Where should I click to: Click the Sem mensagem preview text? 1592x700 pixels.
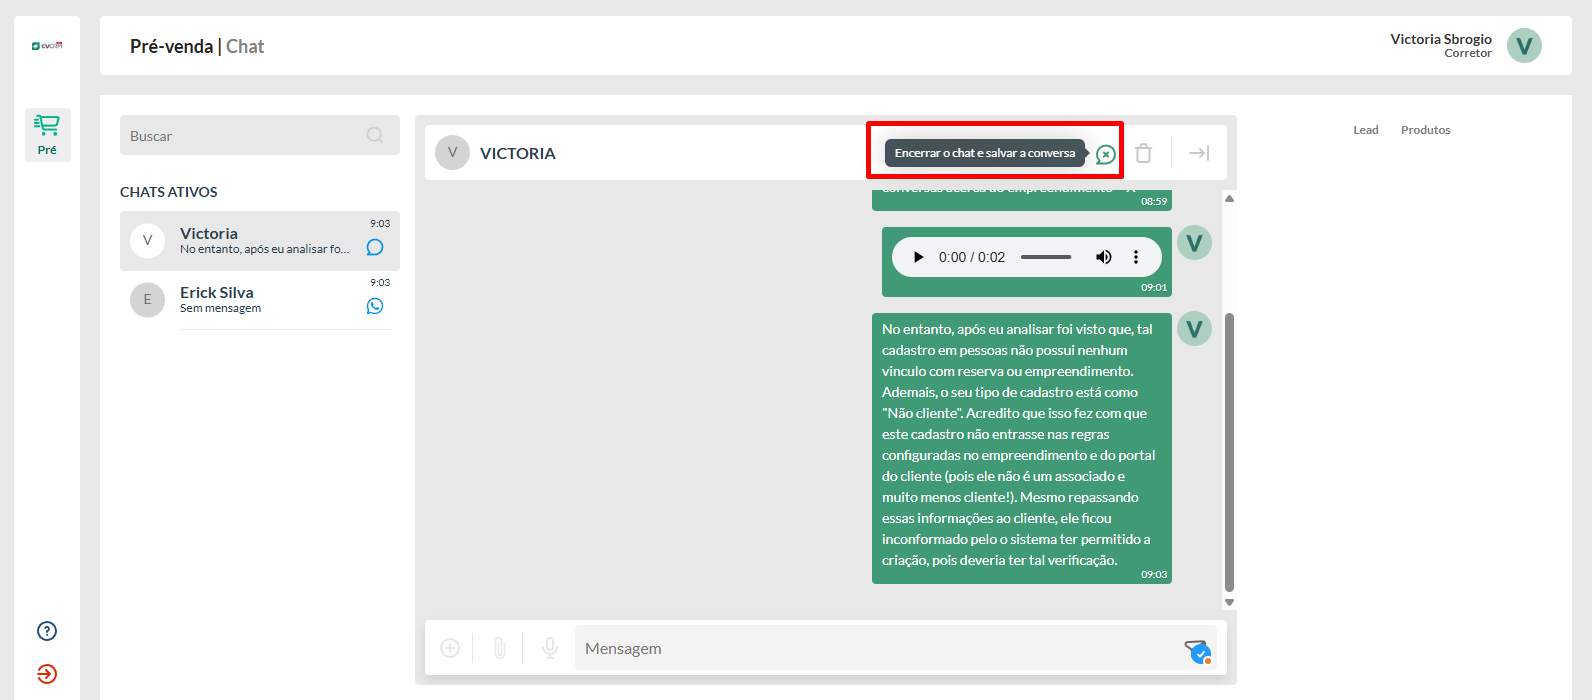[220, 308]
